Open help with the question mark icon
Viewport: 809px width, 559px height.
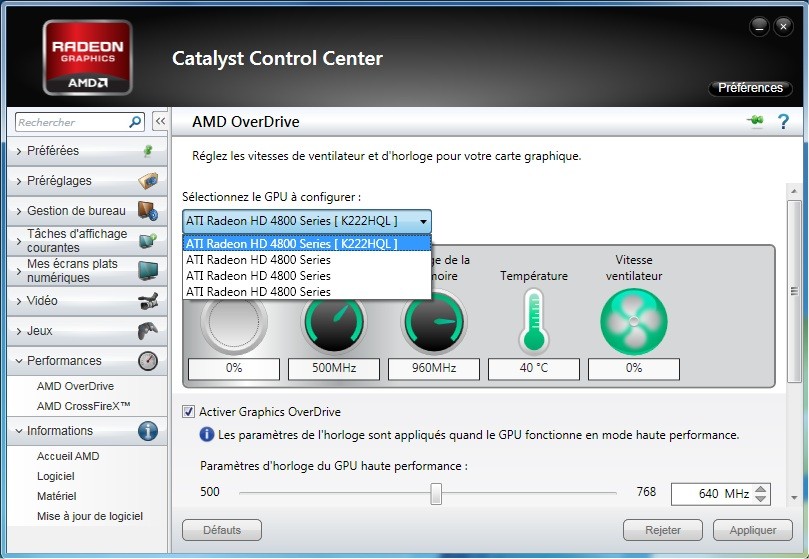click(x=783, y=122)
